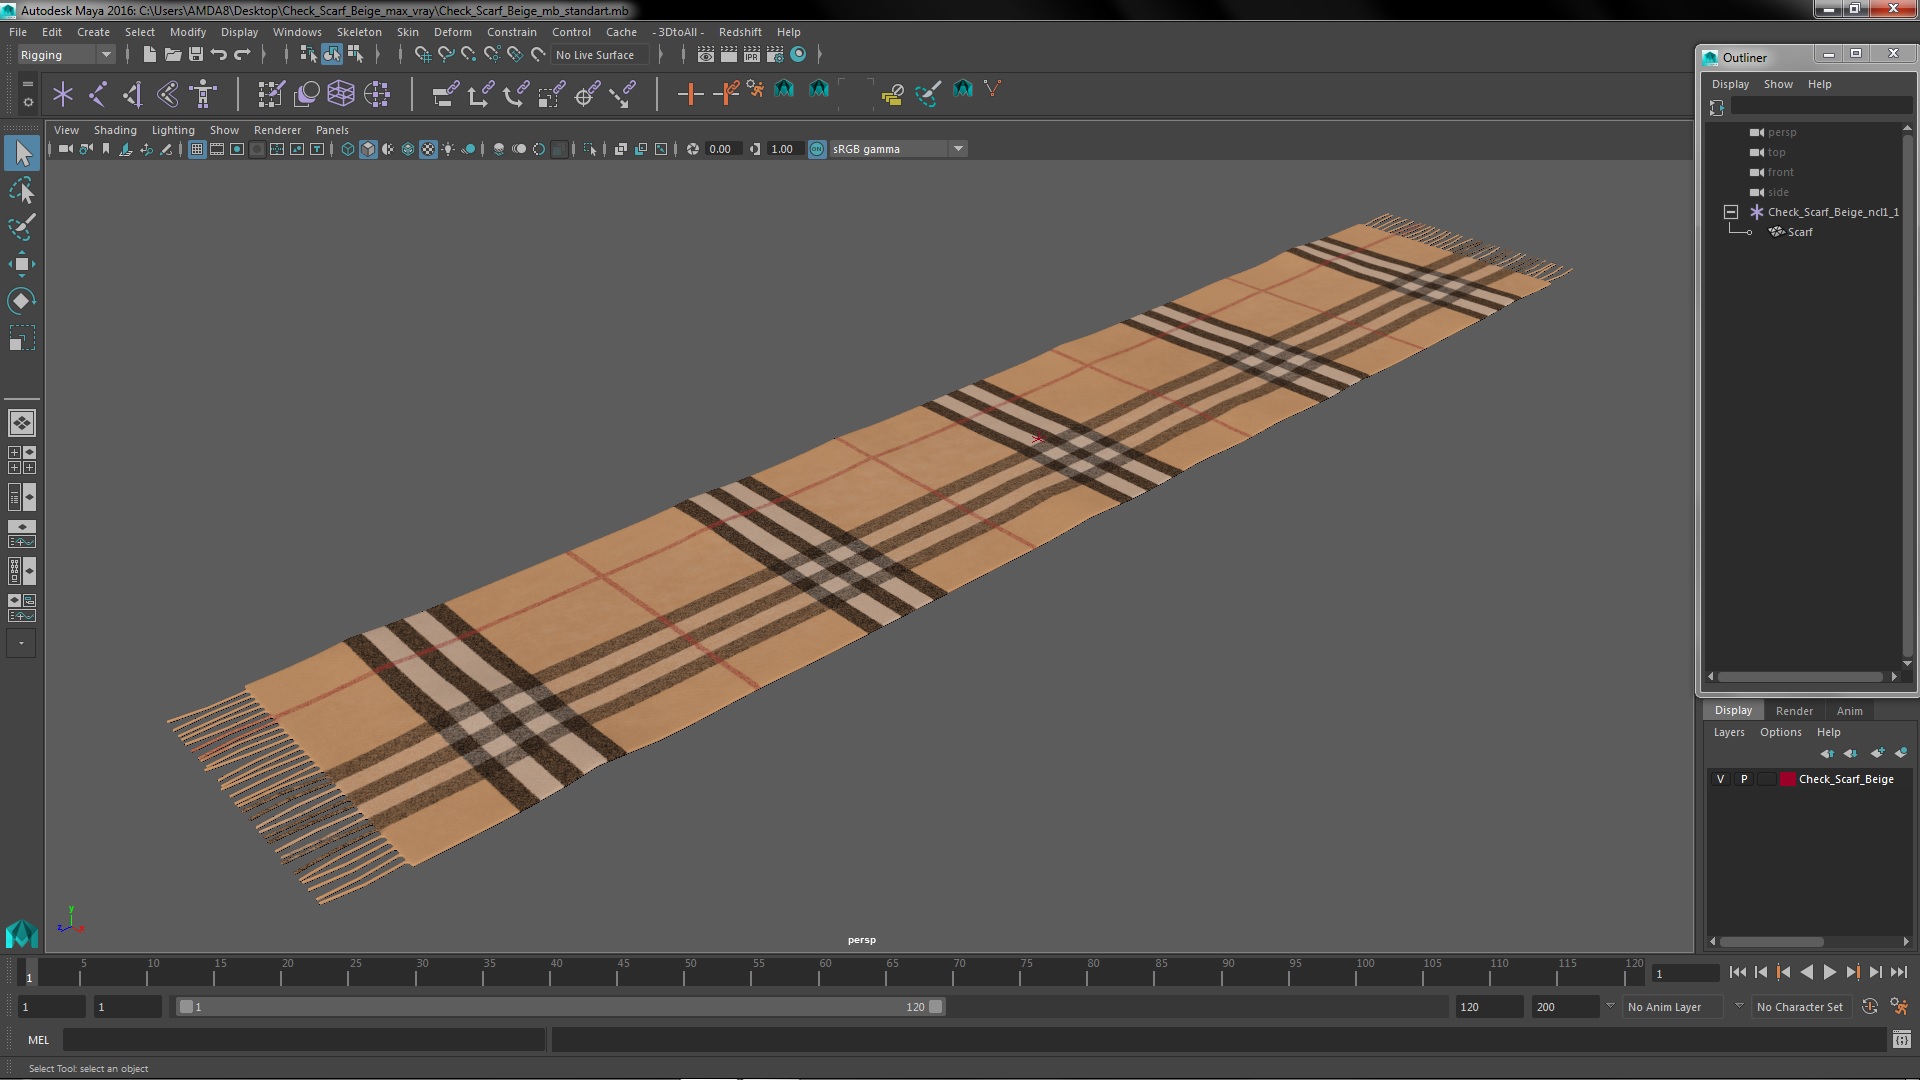Toggle playback P of Check_Scarf_Beige layer
Image resolution: width=1920 pixels, height=1080 pixels.
[x=1744, y=779]
